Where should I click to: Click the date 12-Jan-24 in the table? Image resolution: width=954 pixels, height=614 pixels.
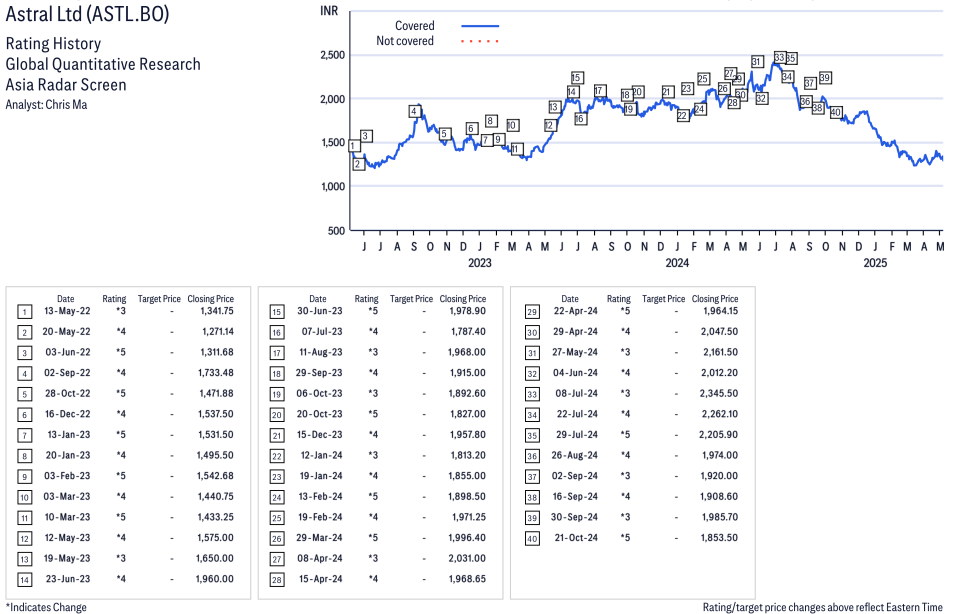coord(321,455)
